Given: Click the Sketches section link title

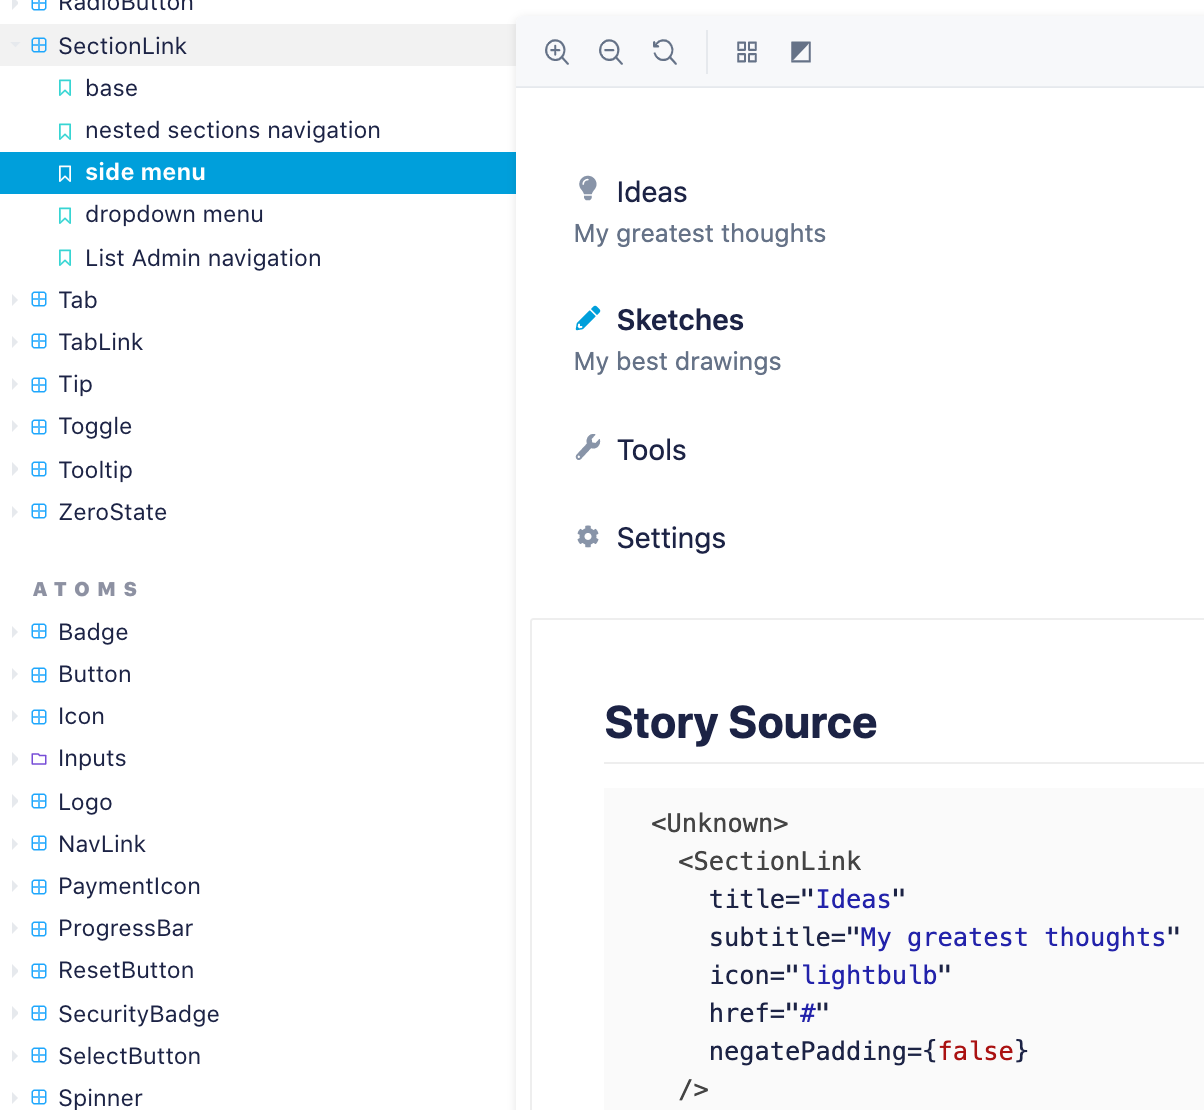Looking at the screenshot, I should coord(680,320).
